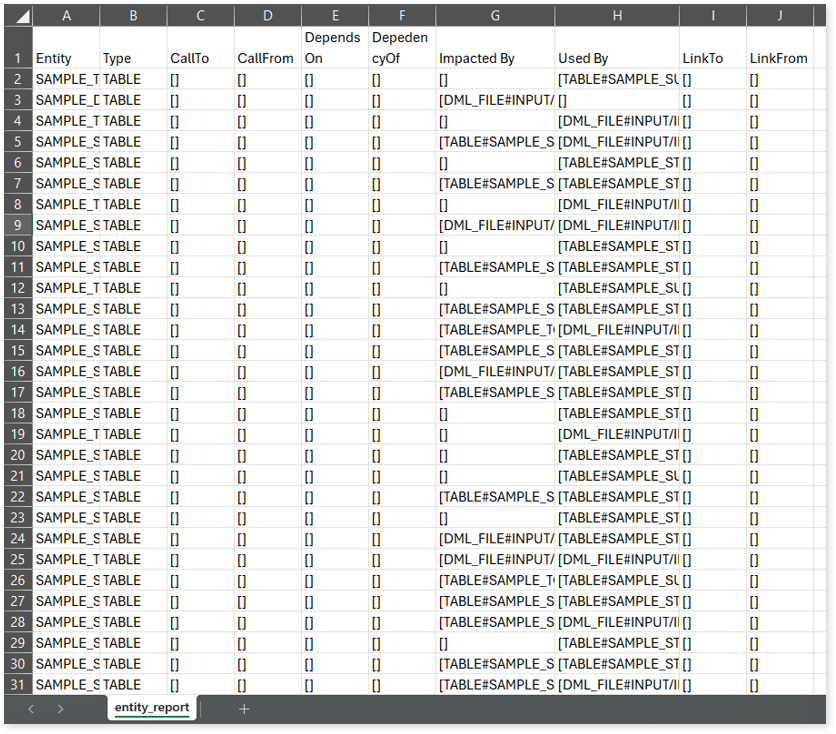Click the next sheet navigation arrow
Viewport: 836px width, 734px height.
coord(61,709)
